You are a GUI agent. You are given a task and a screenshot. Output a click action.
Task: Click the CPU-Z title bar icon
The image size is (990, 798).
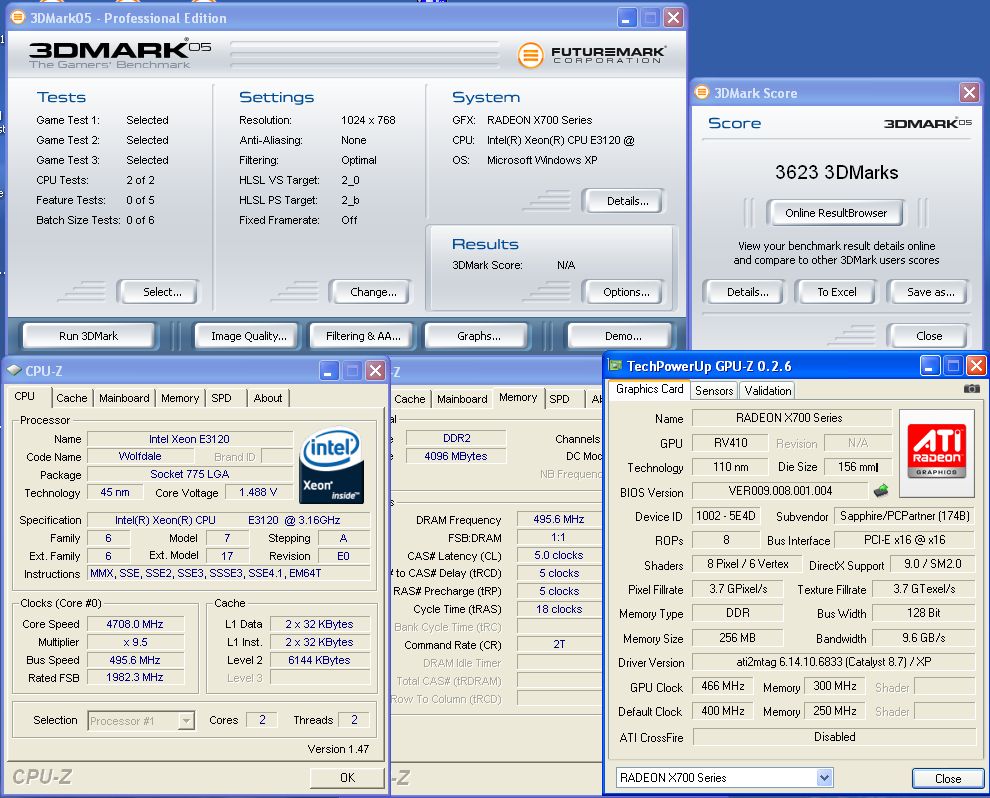click(x=14, y=370)
